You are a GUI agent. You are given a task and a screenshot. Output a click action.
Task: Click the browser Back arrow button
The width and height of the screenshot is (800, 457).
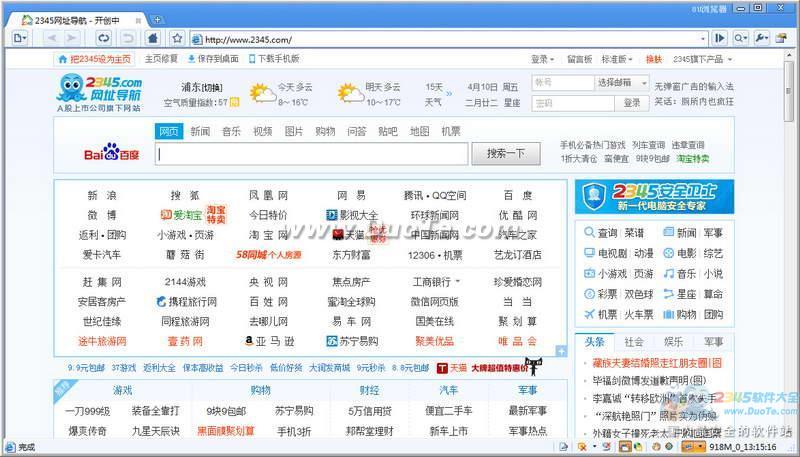[53, 38]
